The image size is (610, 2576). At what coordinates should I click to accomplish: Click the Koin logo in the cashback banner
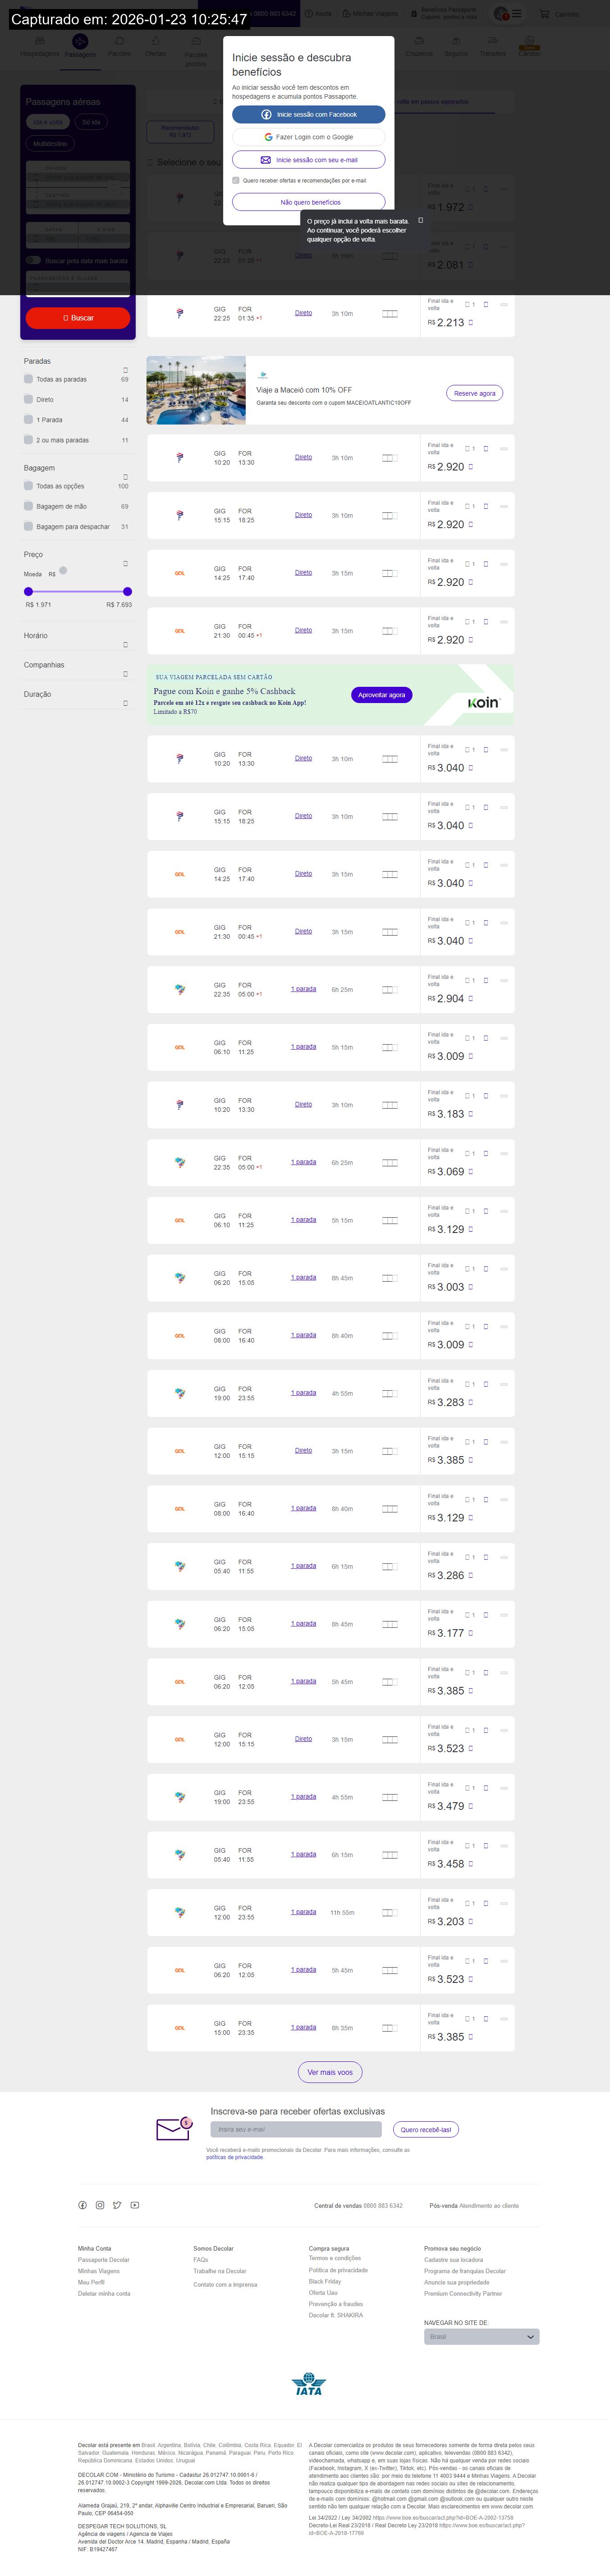tap(483, 703)
